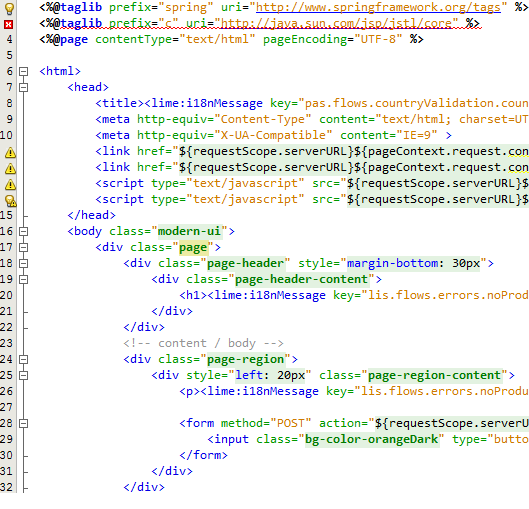Collapse the head tag fold on line 7
This screenshot has width=529, height=509.
coord(23,87)
